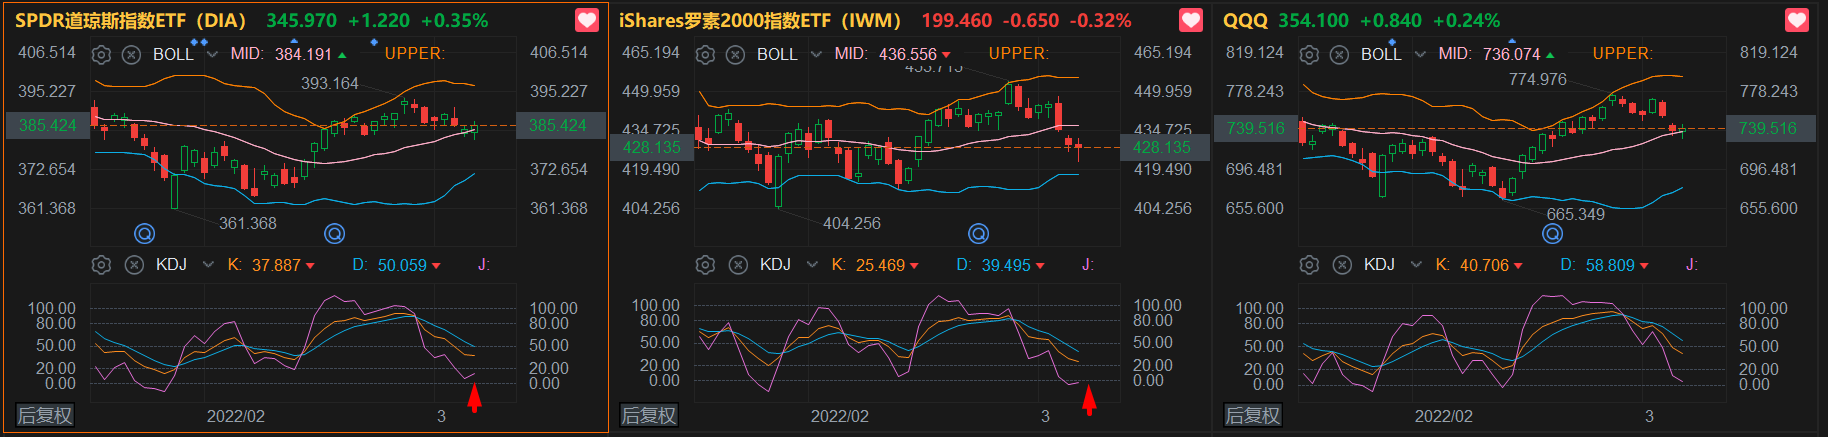Remove the KDJ indicator from DIA chart

(x=134, y=265)
